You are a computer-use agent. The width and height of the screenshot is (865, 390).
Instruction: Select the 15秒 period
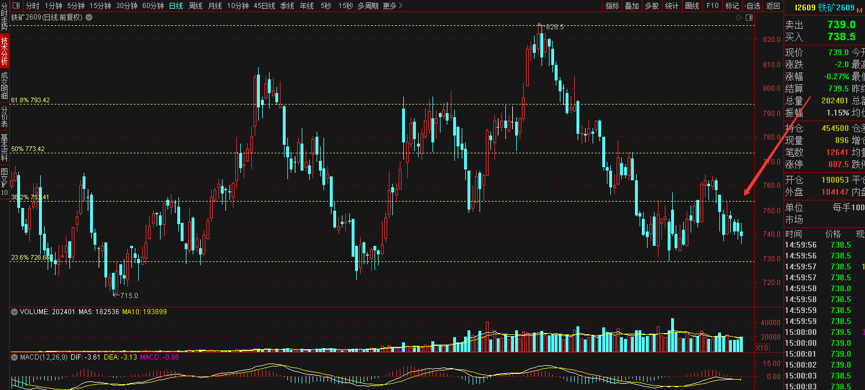[346, 6]
